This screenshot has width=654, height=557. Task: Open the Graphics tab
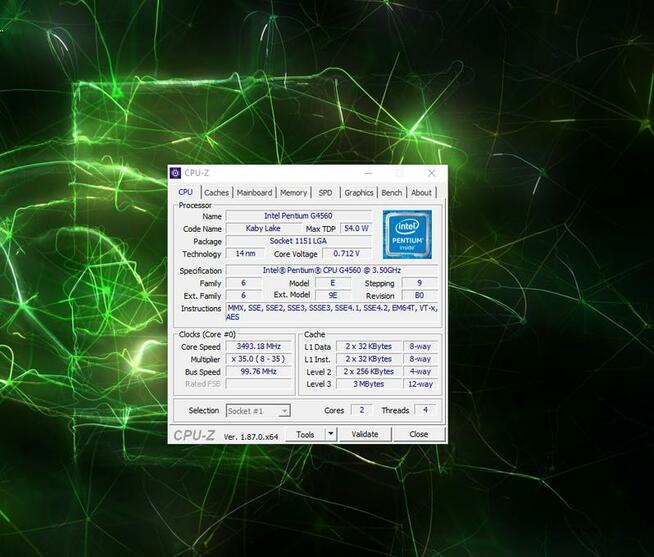[x=359, y=193]
